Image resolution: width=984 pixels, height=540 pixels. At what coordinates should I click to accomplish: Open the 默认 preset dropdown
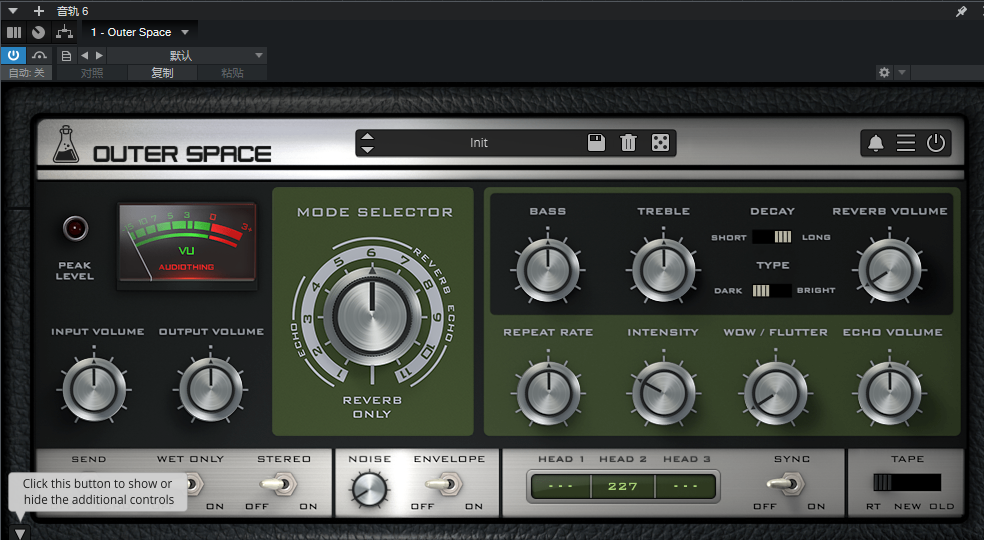[186, 56]
